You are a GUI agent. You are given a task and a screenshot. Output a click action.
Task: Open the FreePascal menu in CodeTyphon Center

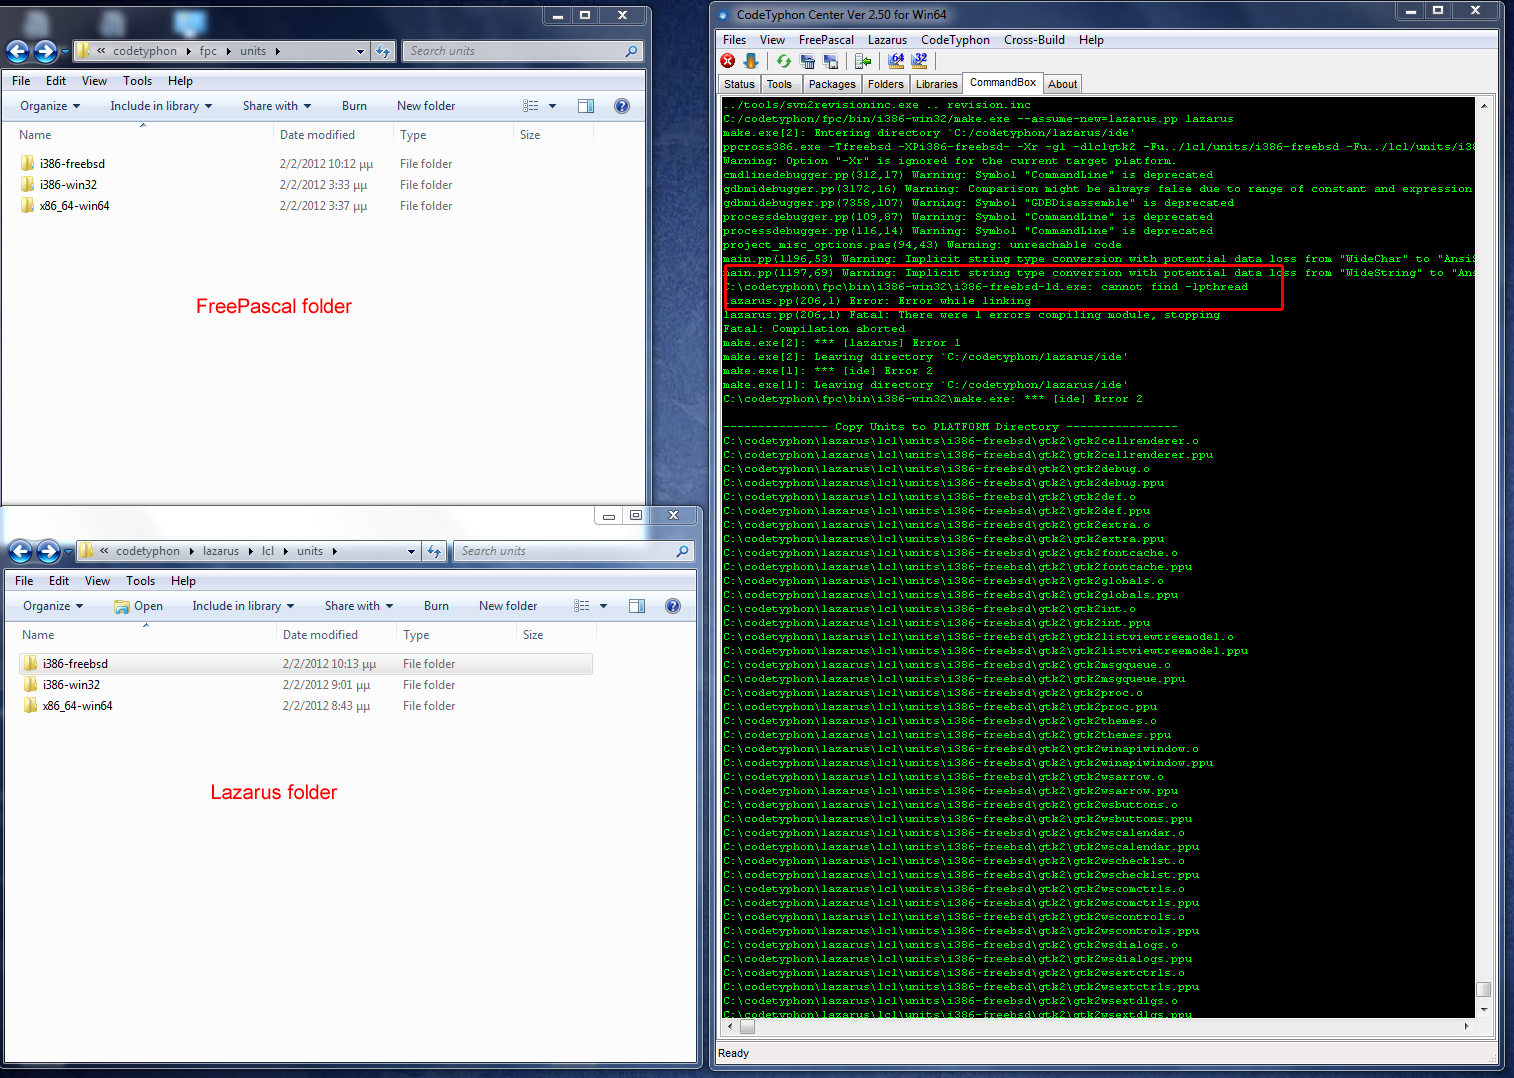[x=826, y=40]
